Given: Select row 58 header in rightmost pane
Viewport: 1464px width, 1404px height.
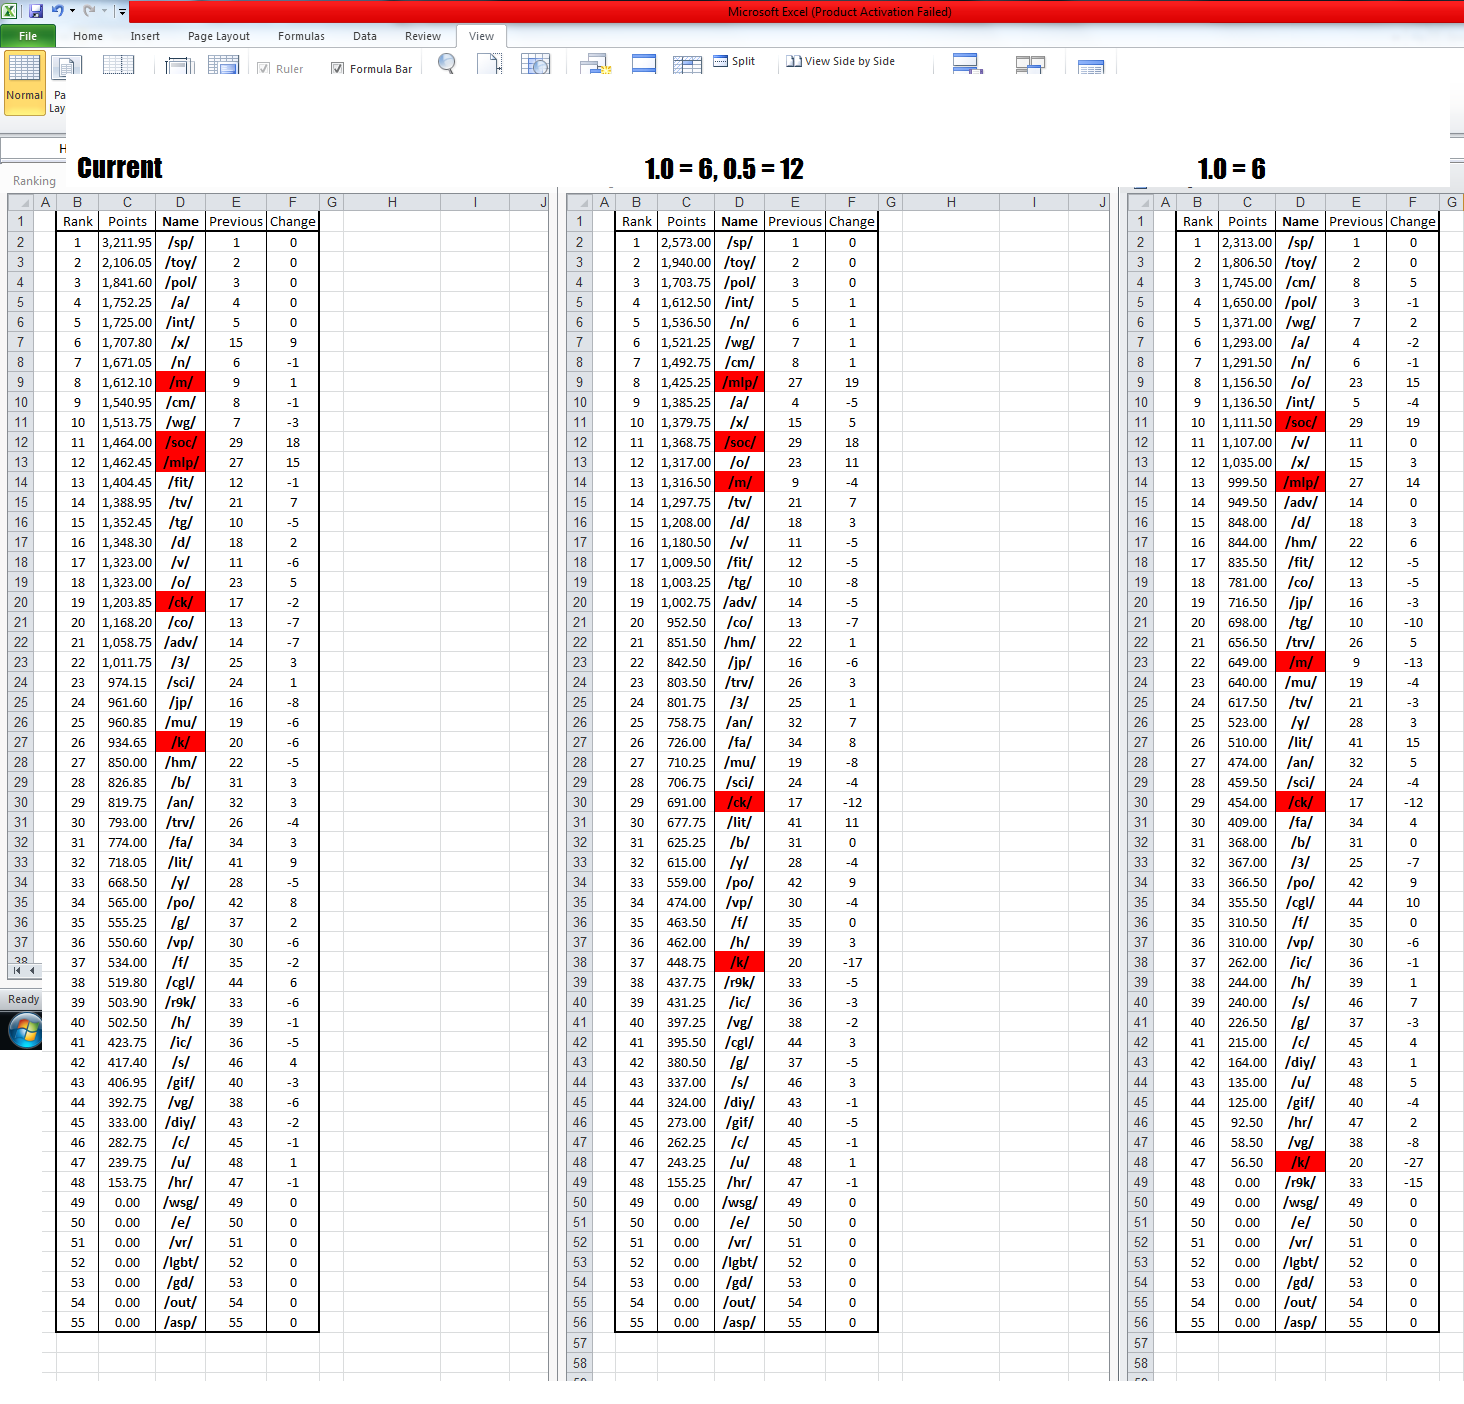Looking at the screenshot, I should point(1141,1363).
